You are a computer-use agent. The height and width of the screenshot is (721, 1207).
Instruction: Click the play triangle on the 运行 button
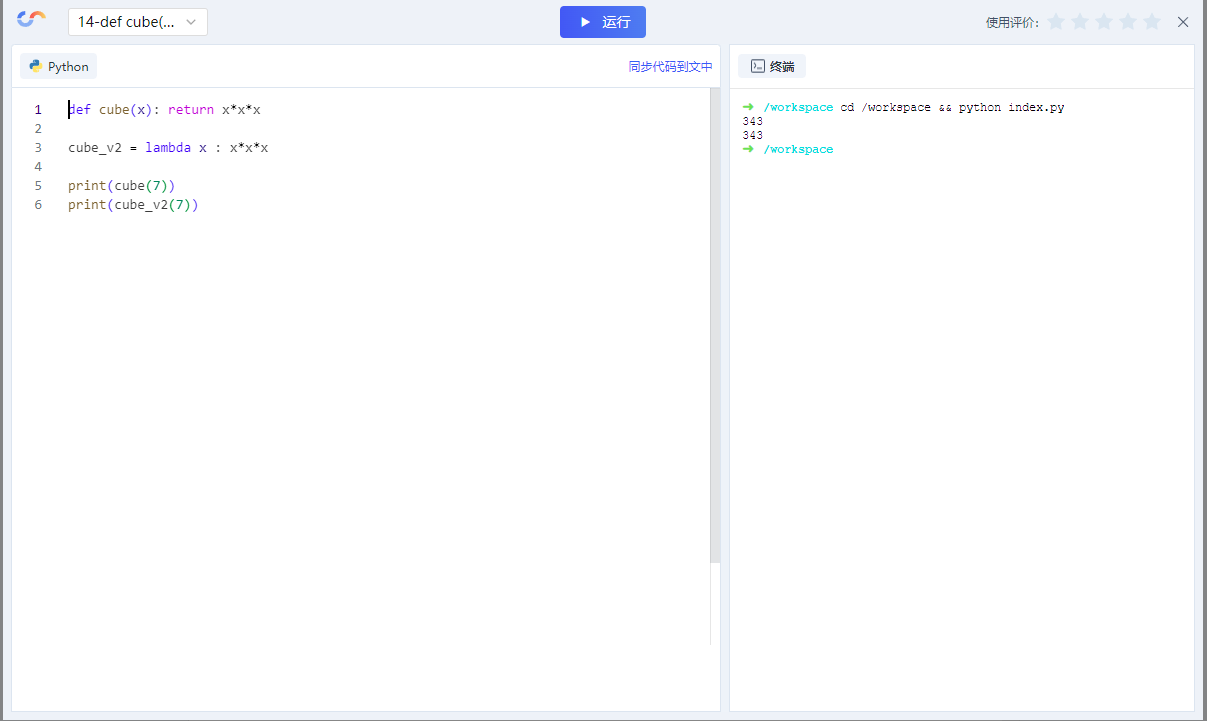point(584,21)
